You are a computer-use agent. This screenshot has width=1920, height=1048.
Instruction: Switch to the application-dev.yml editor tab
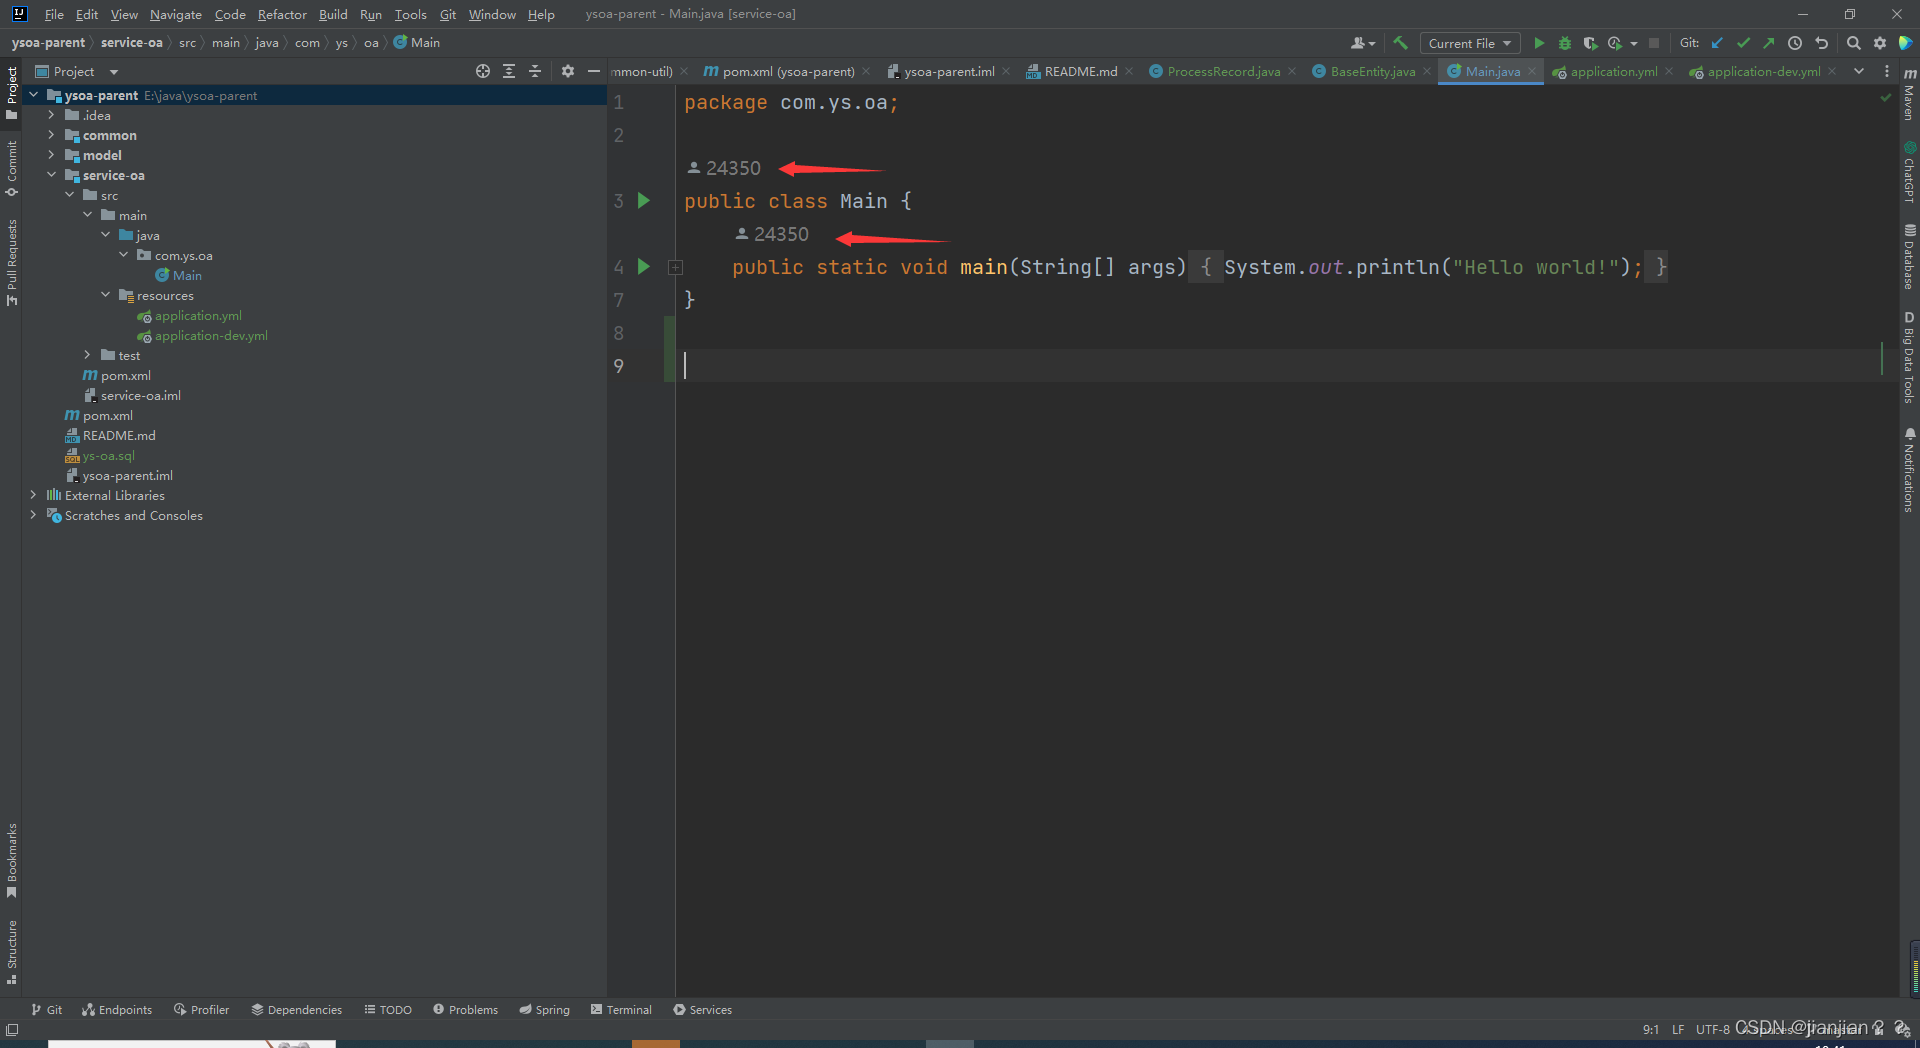pos(1763,71)
